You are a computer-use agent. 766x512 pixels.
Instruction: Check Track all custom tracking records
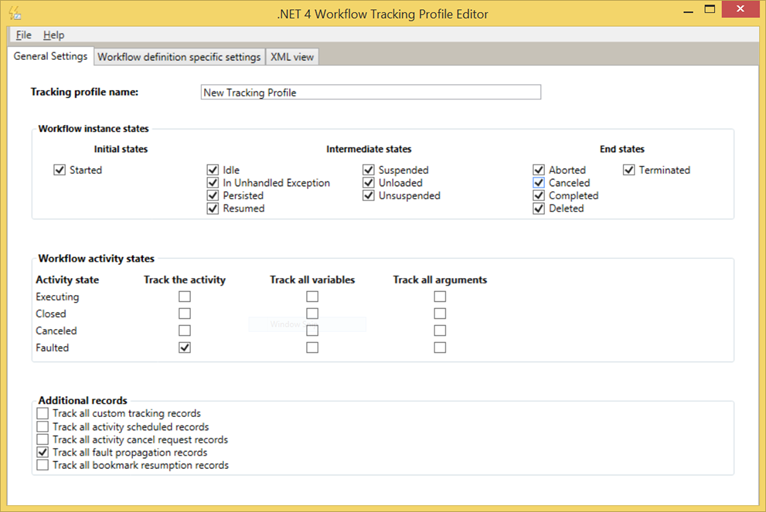tap(43, 413)
